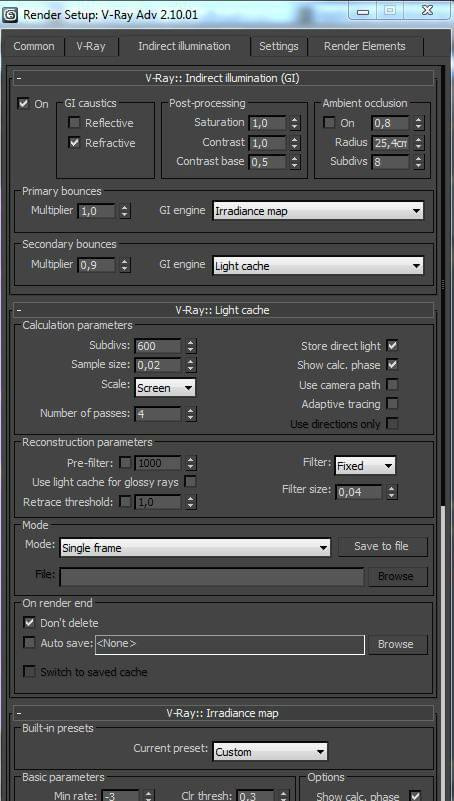Switch to the Render Elements tab
The width and height of the screenshot is (454, 801).
pyautogui.click(x=364, y=46)
